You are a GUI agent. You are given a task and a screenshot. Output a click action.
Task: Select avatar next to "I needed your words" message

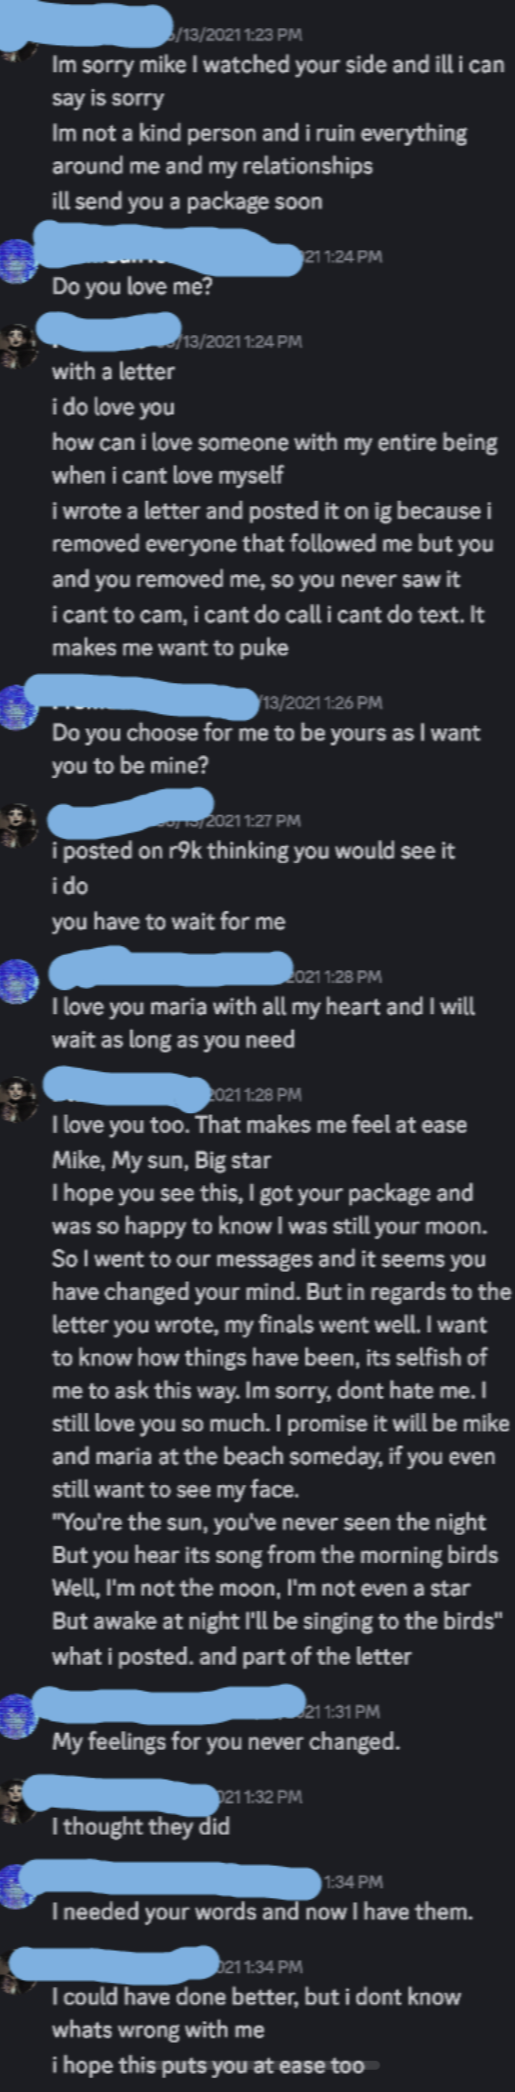[17, 1886]
